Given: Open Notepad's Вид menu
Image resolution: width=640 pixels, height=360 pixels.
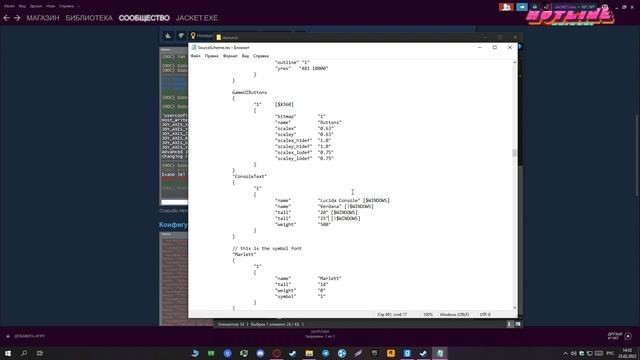Looking at the screenshot, I should [x=245, y=56].
